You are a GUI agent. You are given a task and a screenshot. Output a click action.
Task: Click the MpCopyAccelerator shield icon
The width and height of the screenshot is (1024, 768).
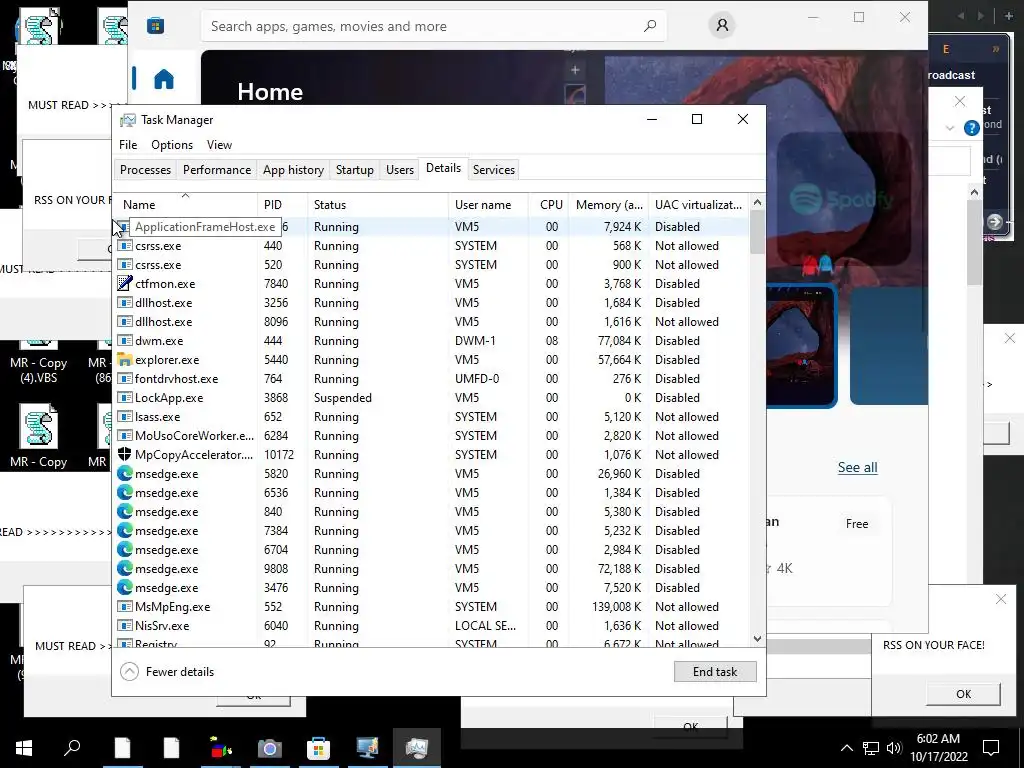124,455
